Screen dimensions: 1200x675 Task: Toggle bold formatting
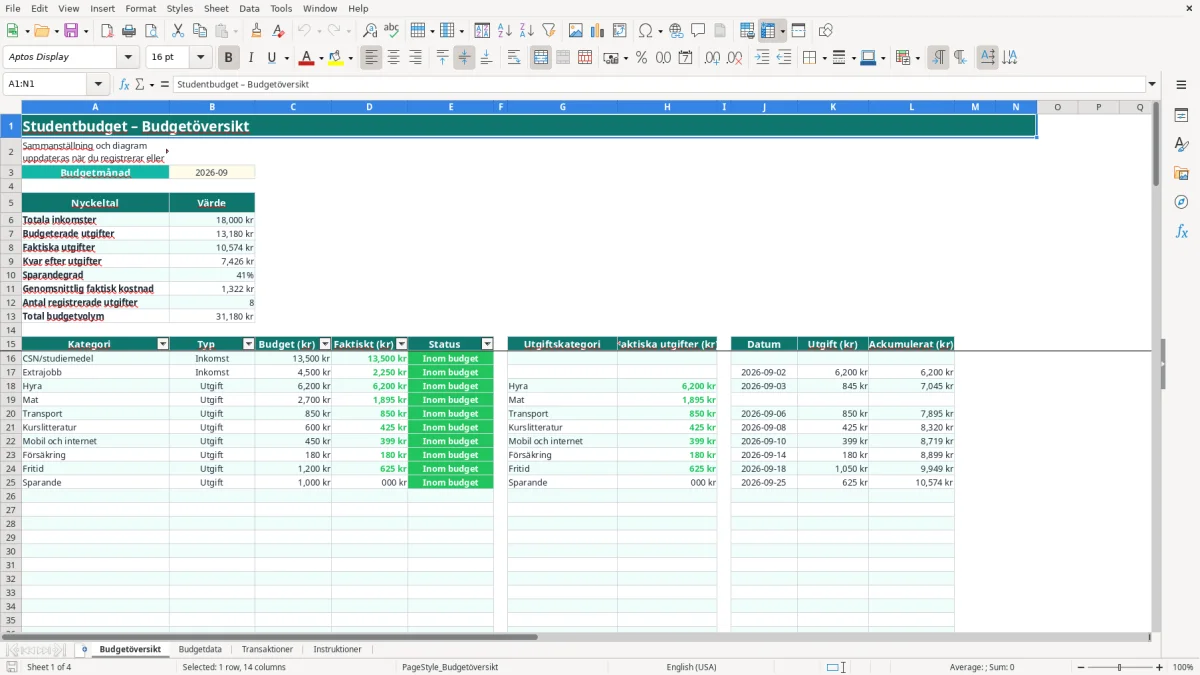point(229,58)
